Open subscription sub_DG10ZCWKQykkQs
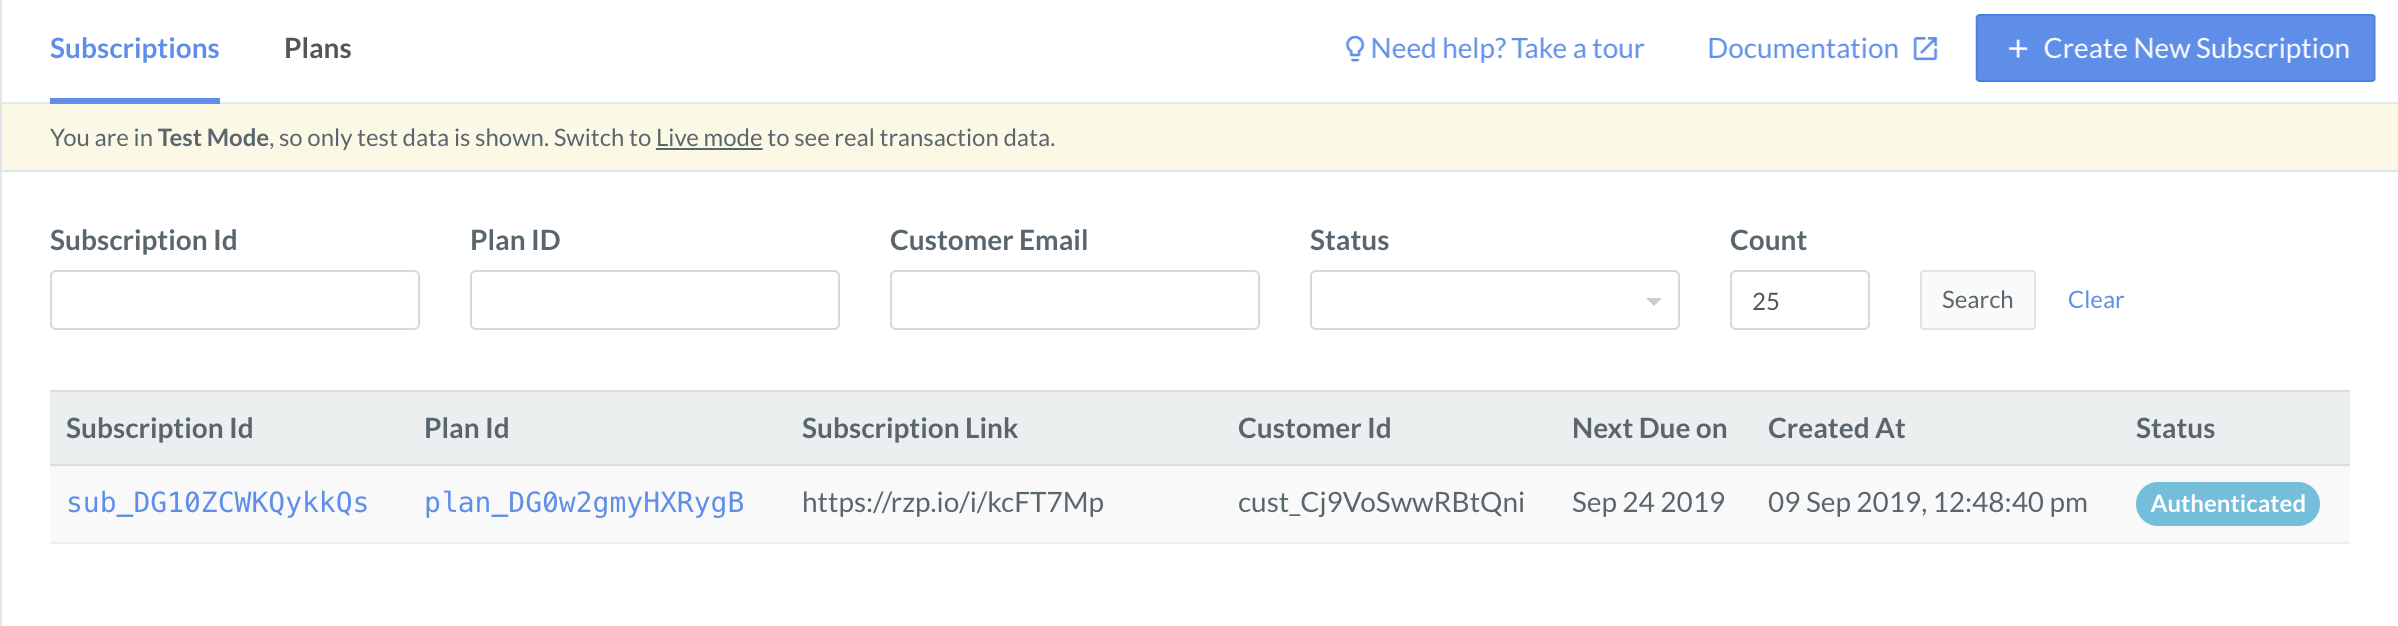The image size is (2398, 626). (217, 503)
